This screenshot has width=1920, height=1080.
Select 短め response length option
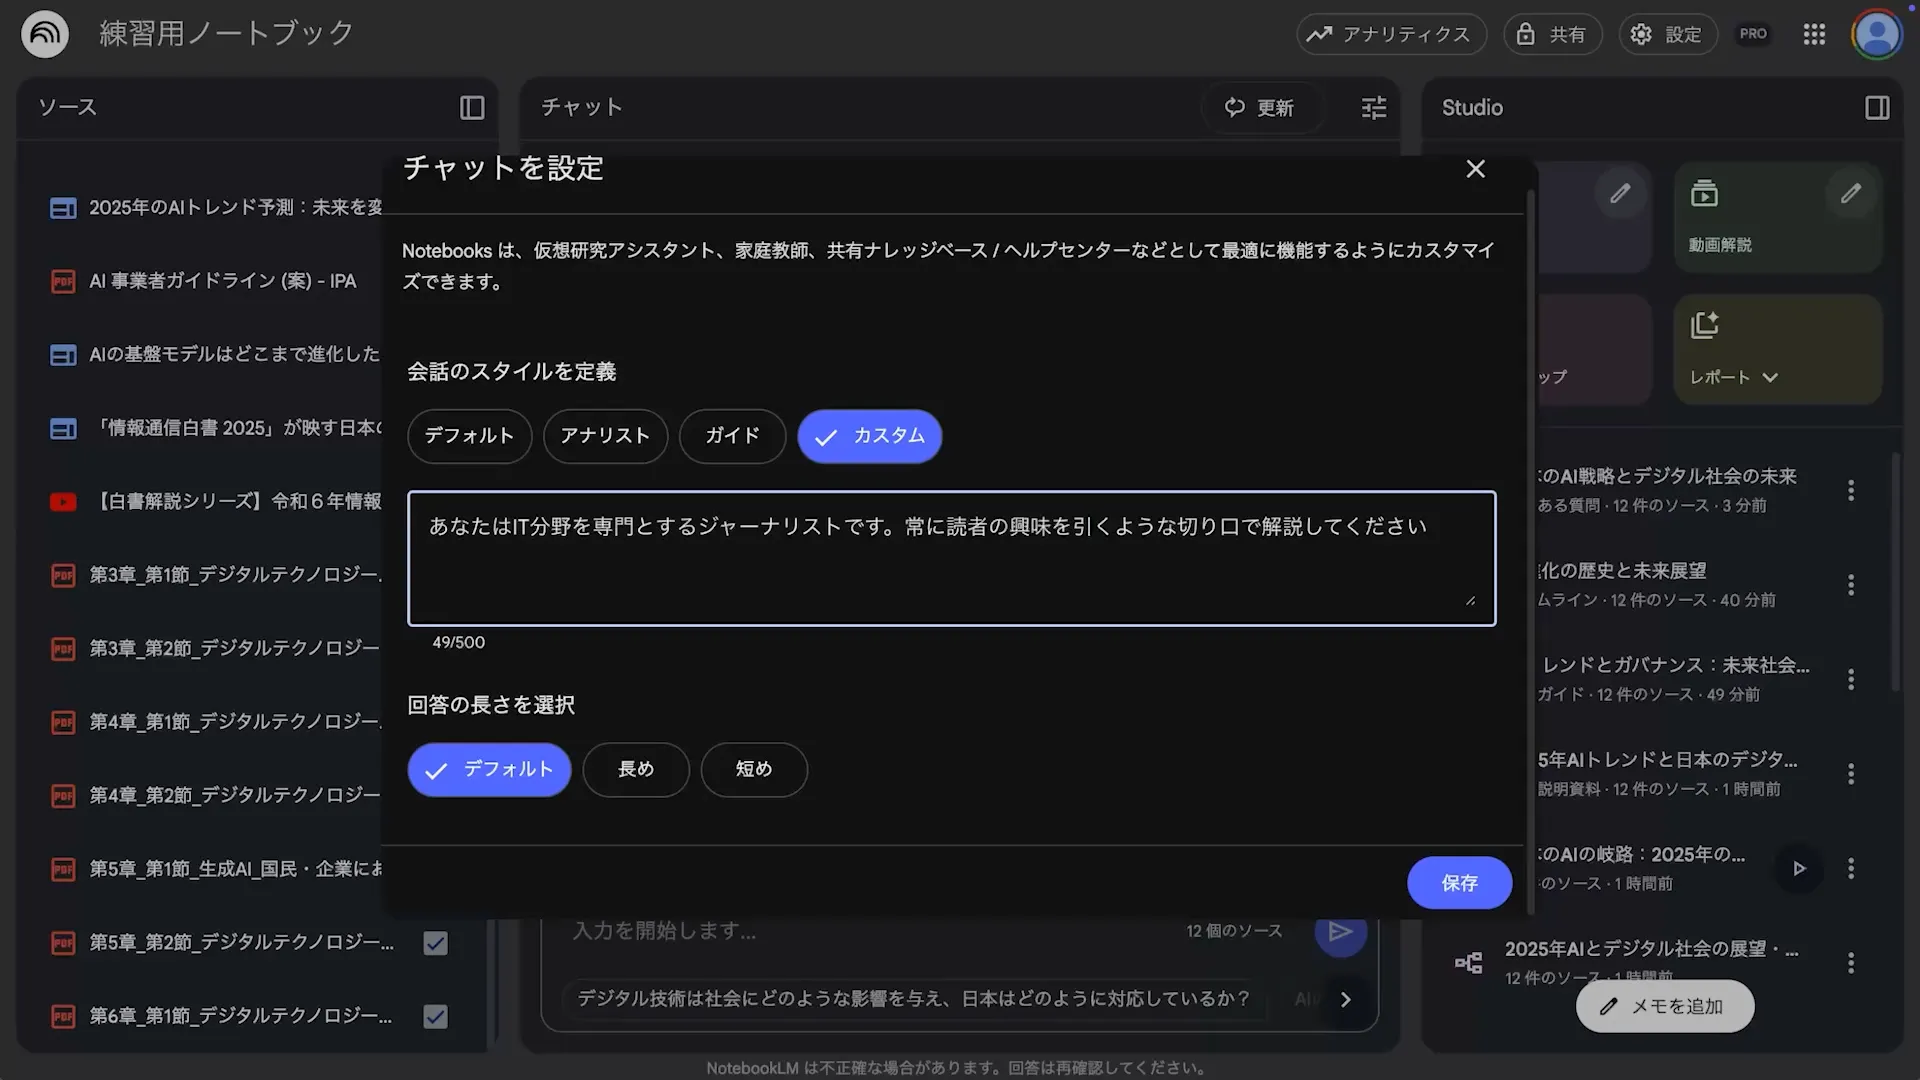(x=754, y=769)
